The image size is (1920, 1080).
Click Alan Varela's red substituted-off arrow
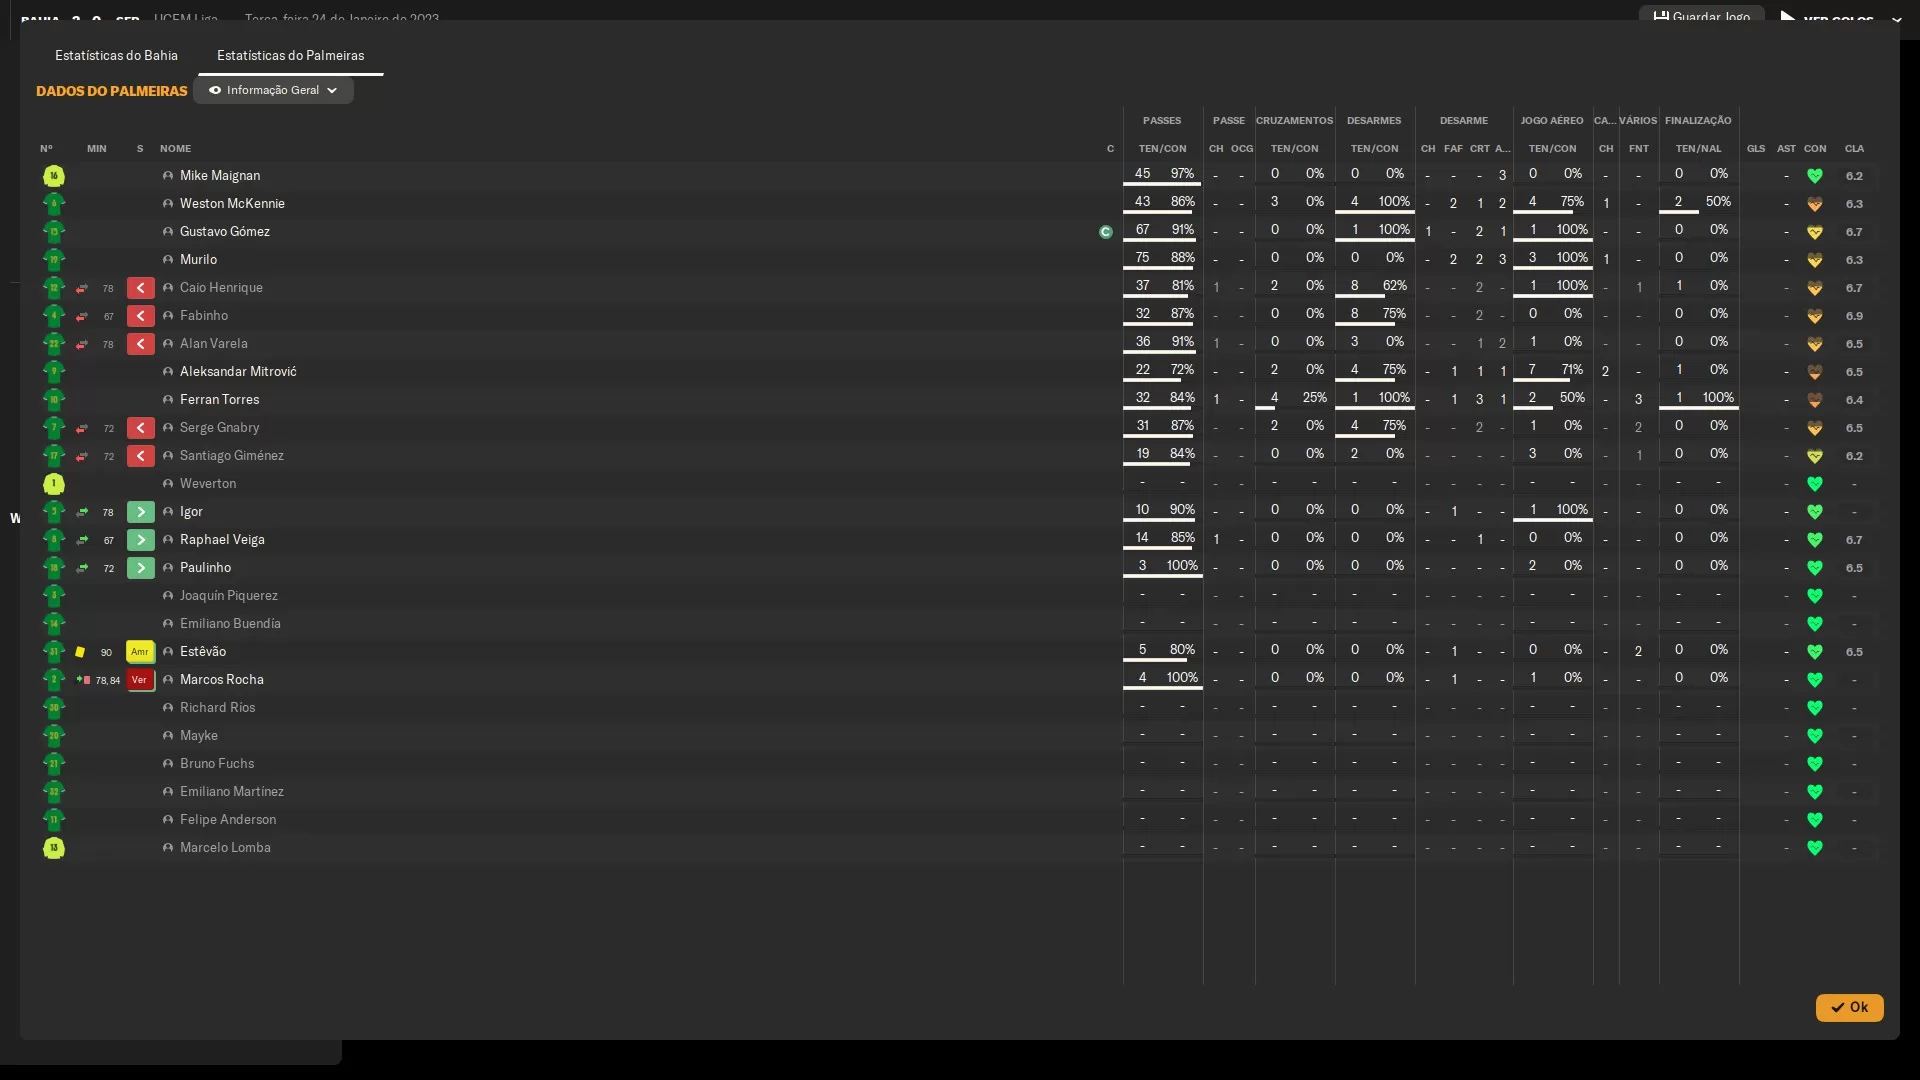click(x=140, y=344)
